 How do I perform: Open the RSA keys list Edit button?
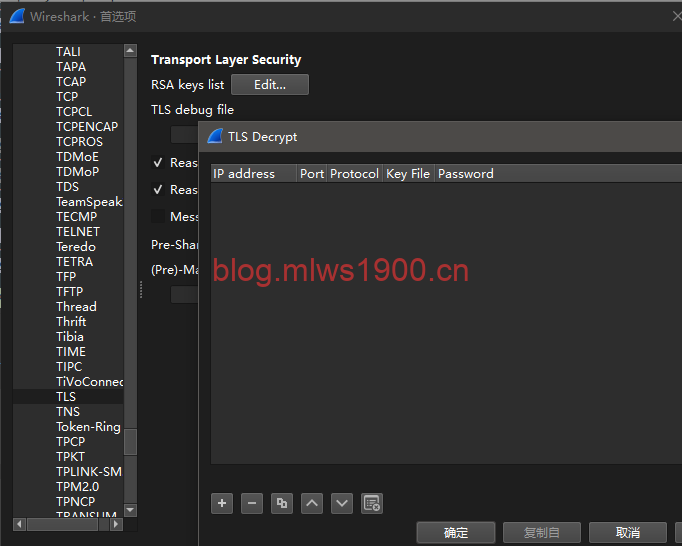click(x=270, y=84)
